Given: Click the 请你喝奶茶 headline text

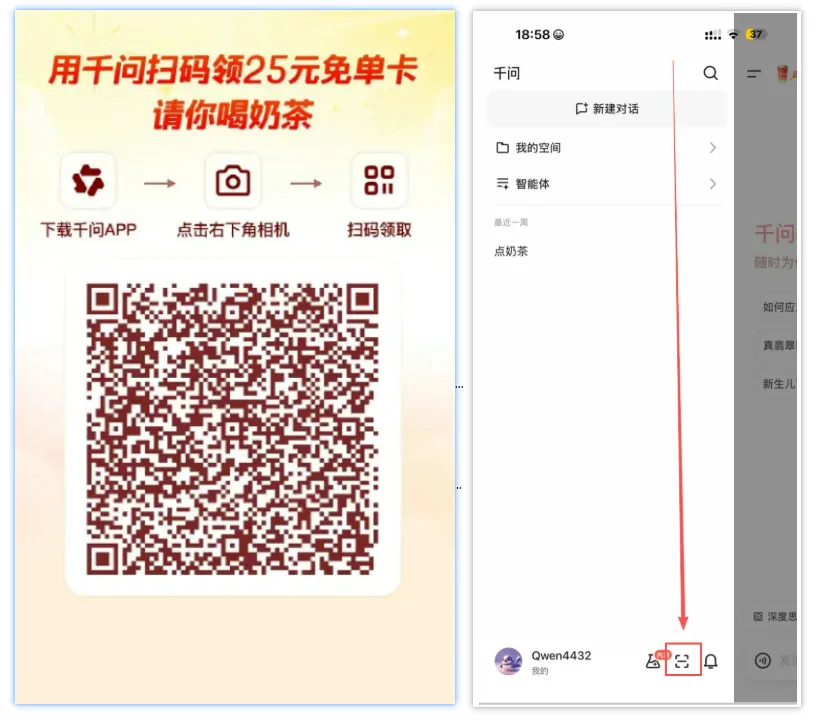Looking at the screenshot, I should tap(233, 115).
